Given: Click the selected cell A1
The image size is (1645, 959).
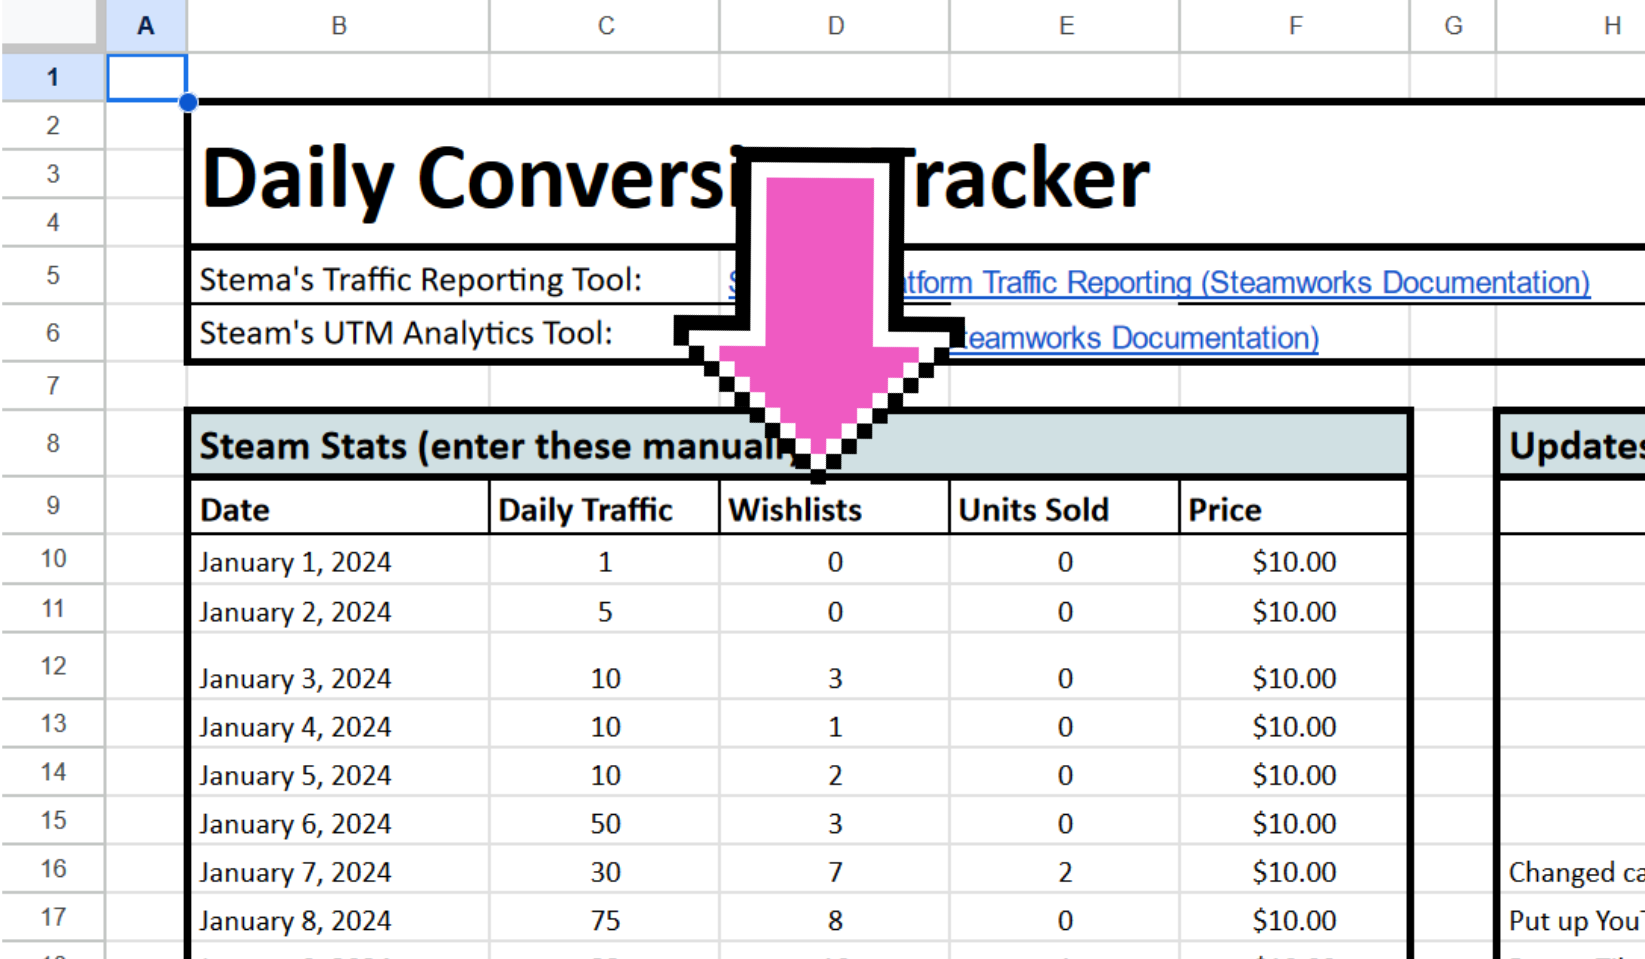Looking at the screenshot, I should pos(147,78).
